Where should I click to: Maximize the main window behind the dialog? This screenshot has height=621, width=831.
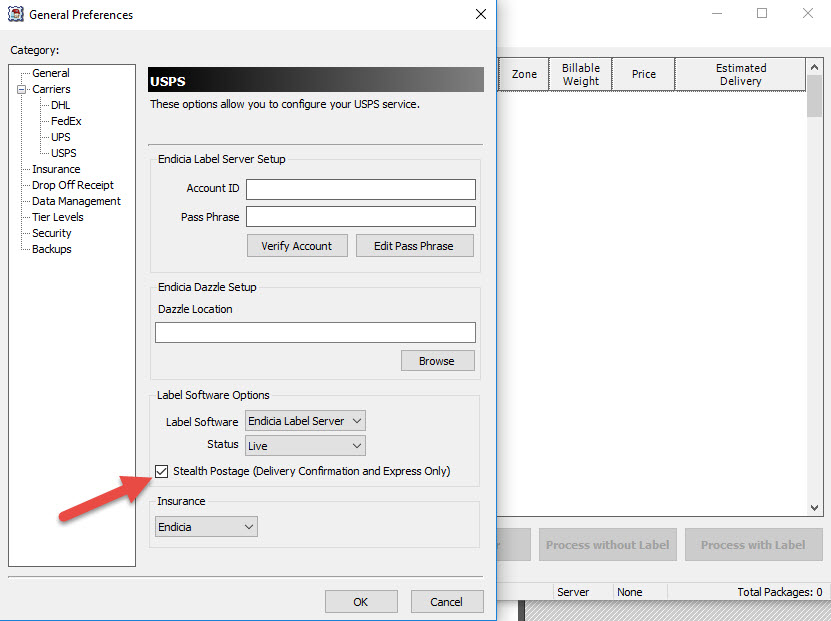[762, 13]
